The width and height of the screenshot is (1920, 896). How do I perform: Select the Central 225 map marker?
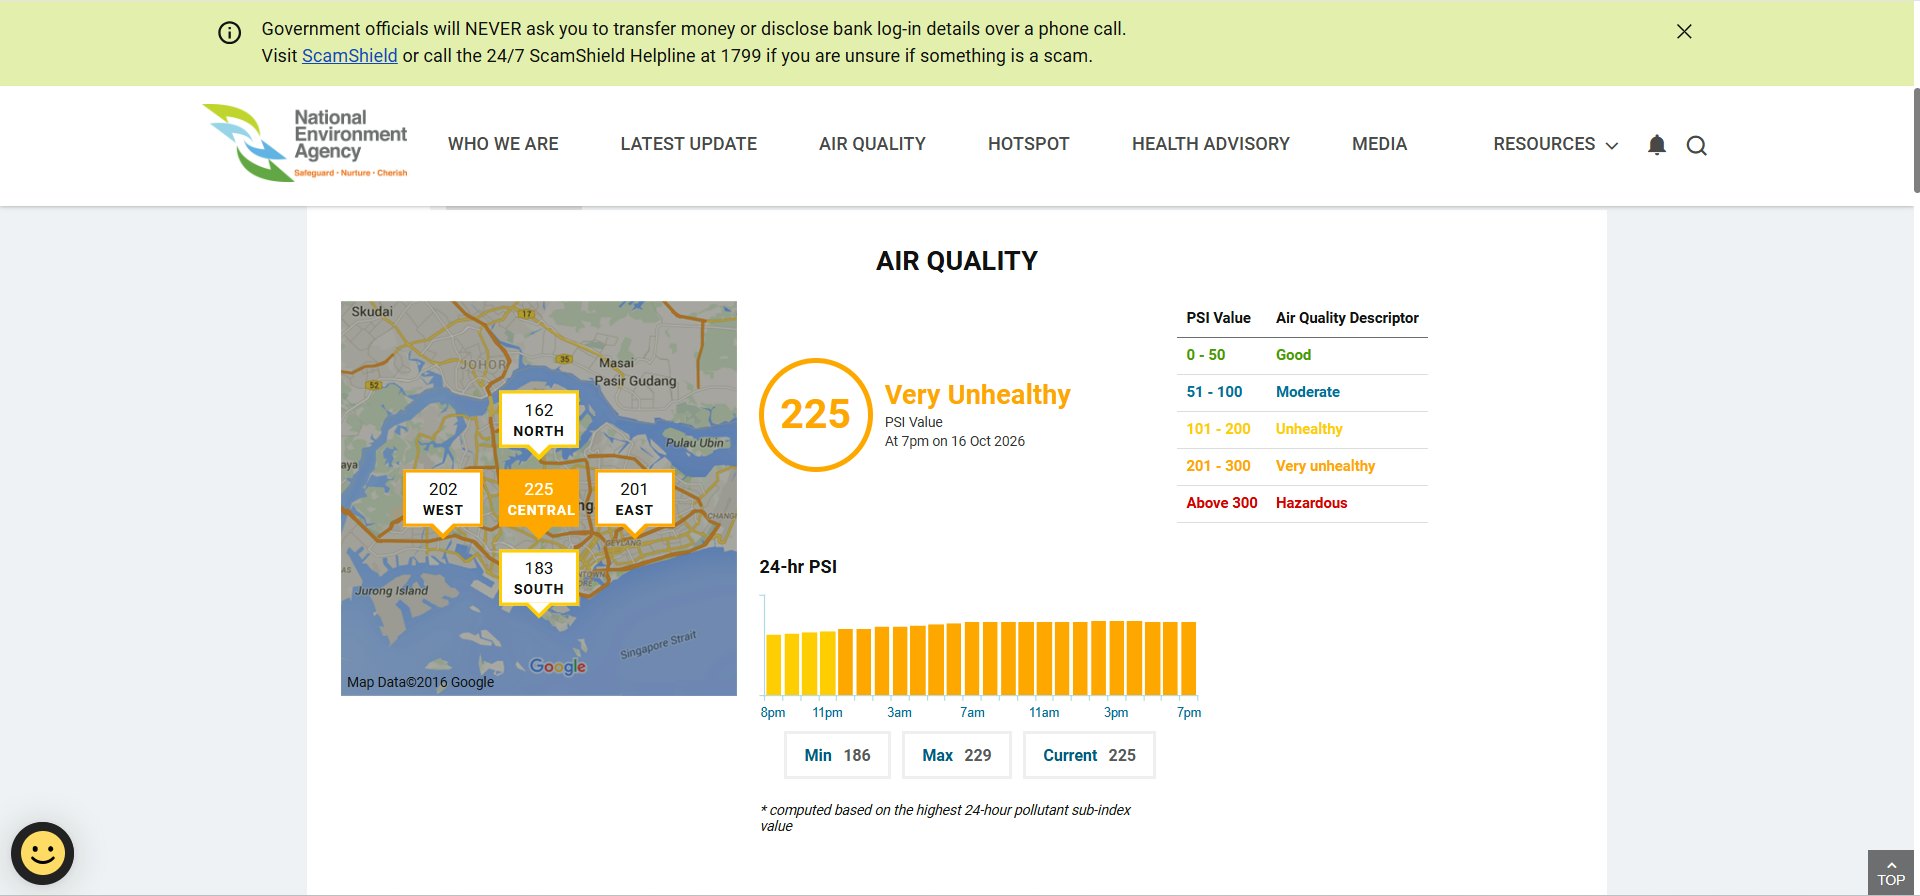[x=539, y=500]
